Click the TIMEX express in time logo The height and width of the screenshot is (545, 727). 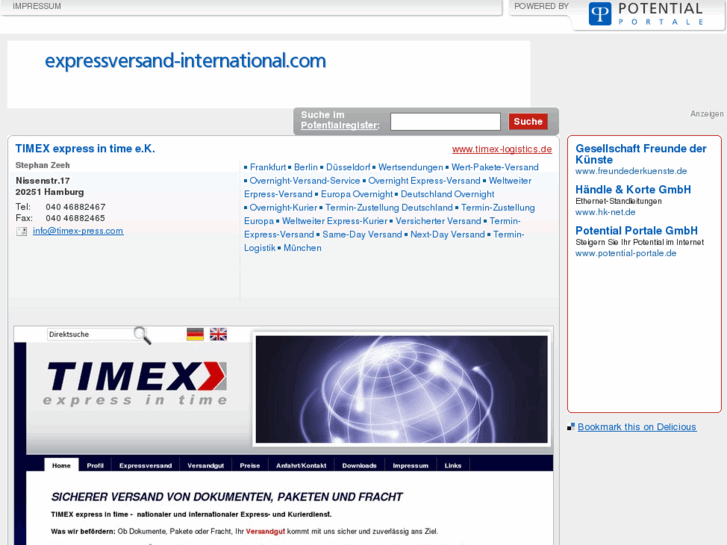pos(134,384)
